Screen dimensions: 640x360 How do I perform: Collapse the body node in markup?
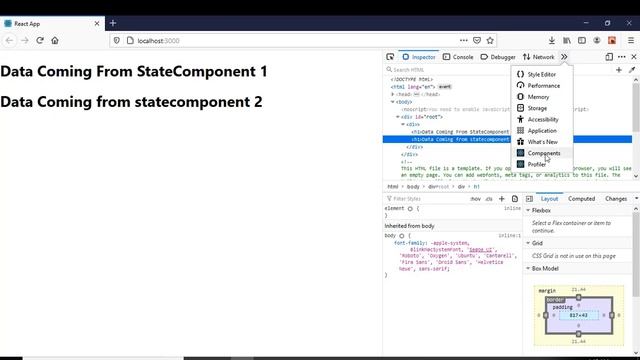tap(393, 102)
